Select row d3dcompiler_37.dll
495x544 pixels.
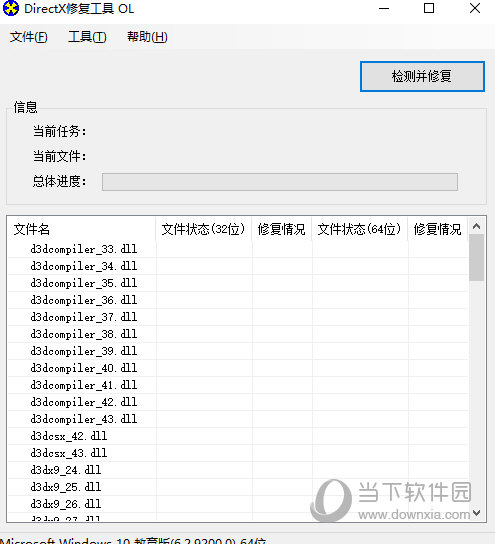(x=238, y=317)
